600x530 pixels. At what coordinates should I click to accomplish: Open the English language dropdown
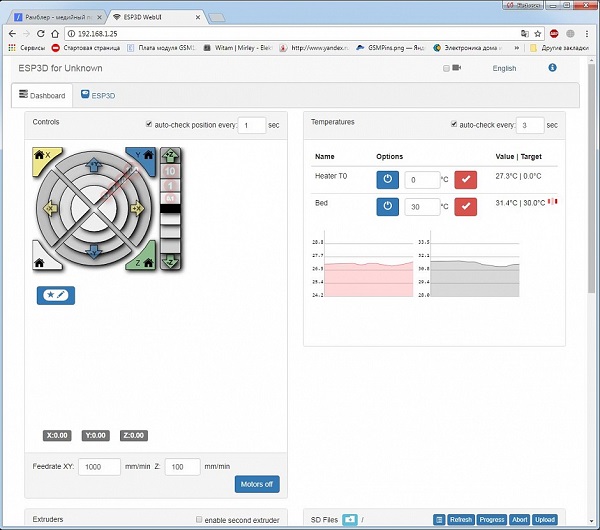(x=504, y=68)
